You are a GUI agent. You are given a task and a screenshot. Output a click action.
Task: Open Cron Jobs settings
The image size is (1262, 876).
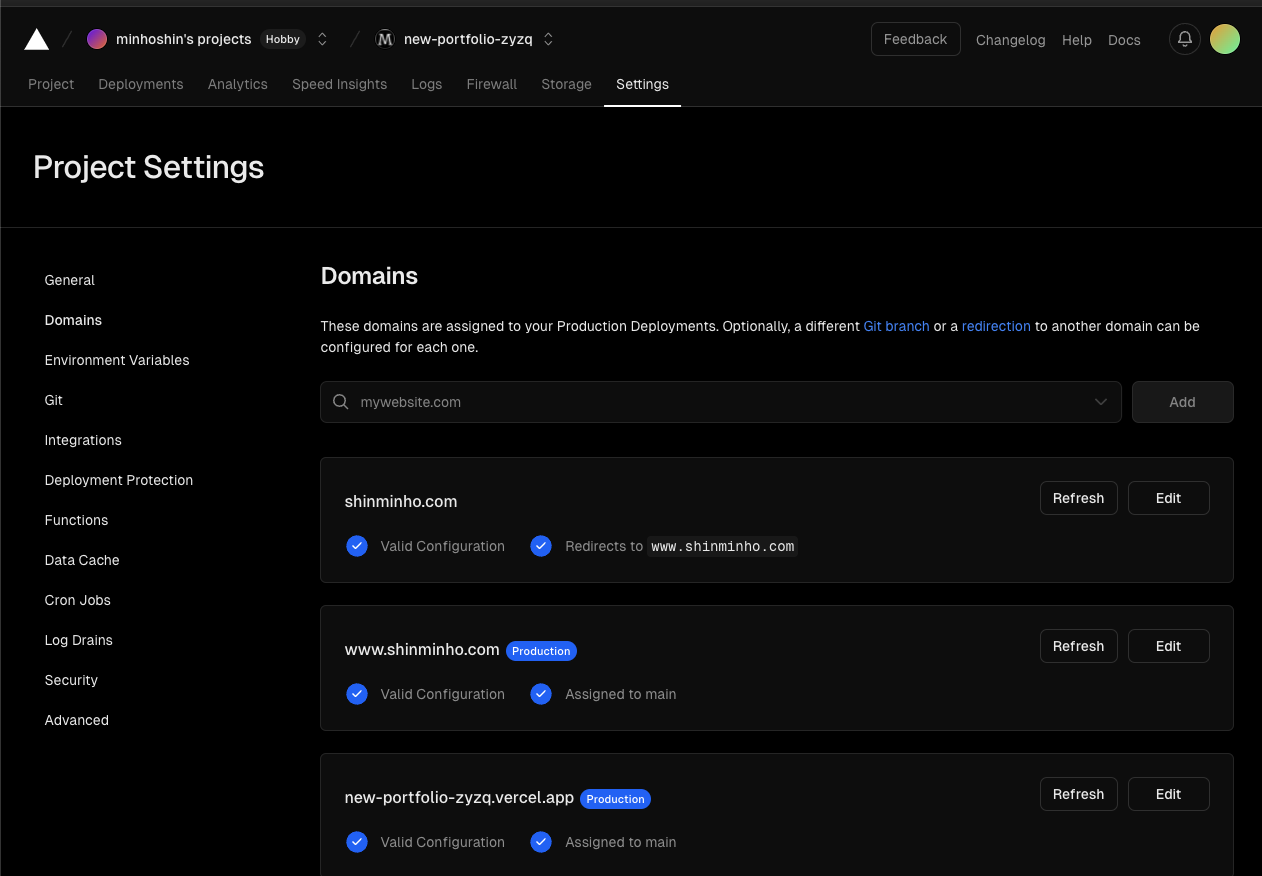tap(78, 600)
